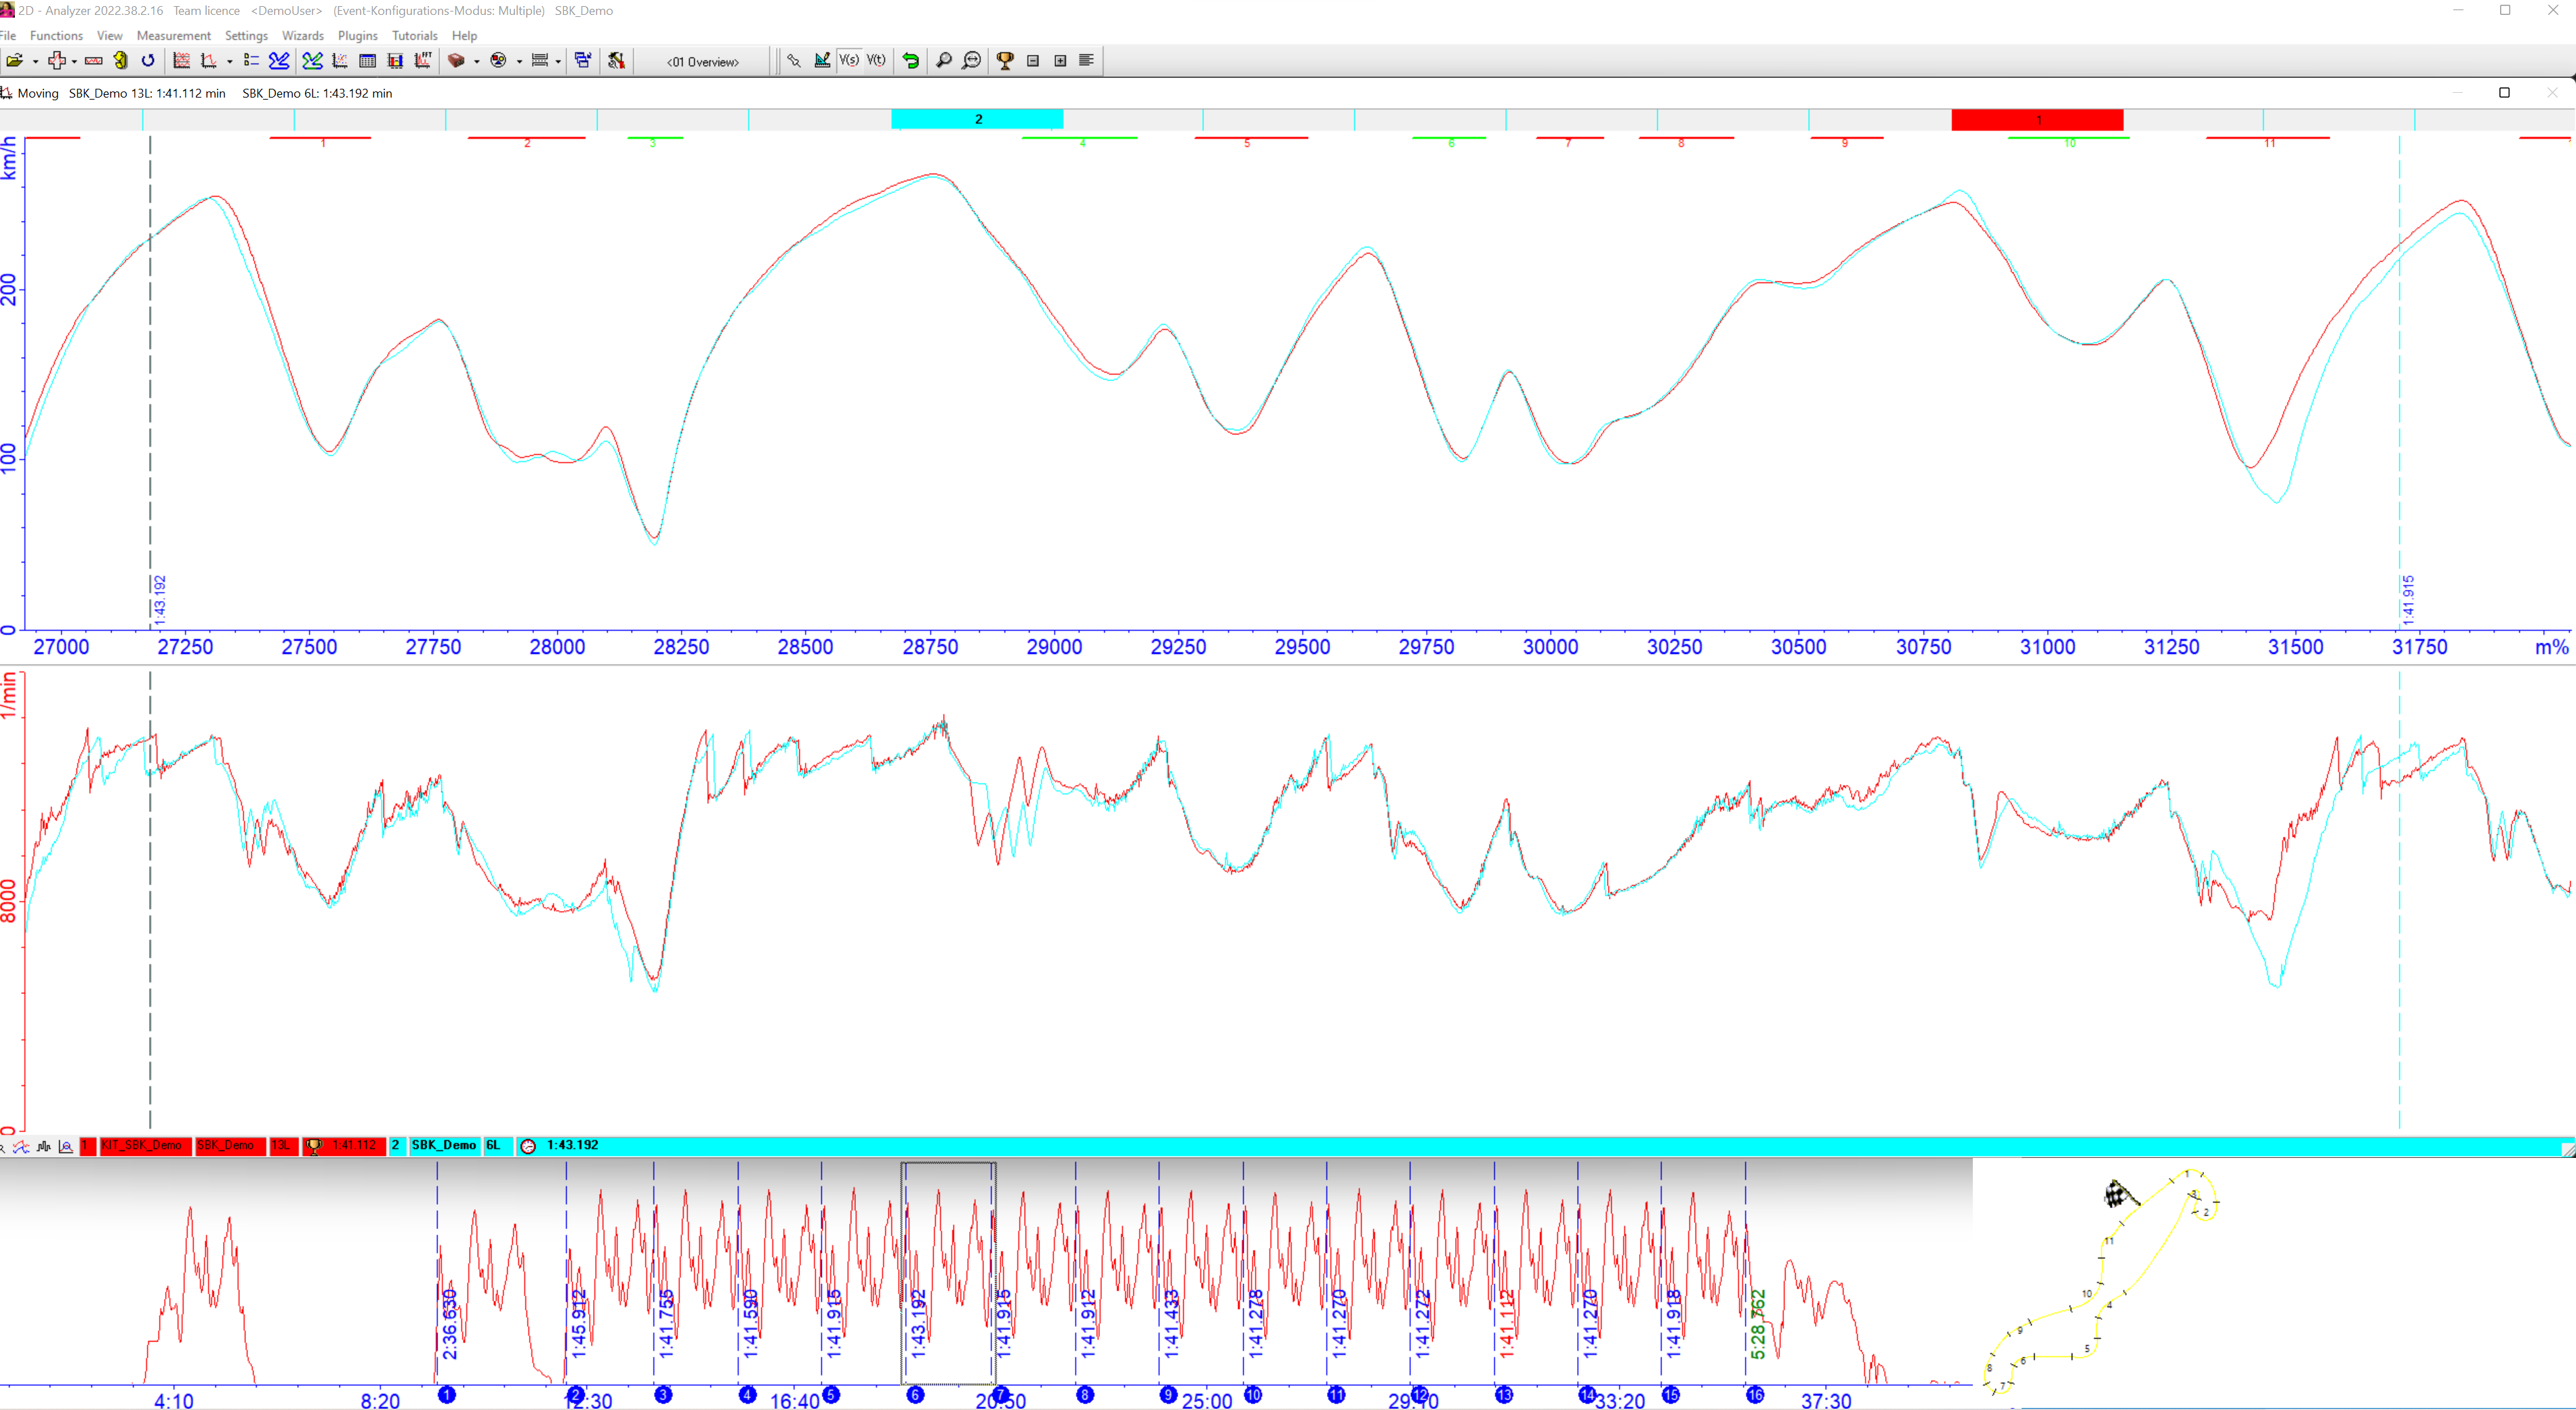
Task: Expand dropdown beside the brown logger box icon
Action: click(476, 62)
